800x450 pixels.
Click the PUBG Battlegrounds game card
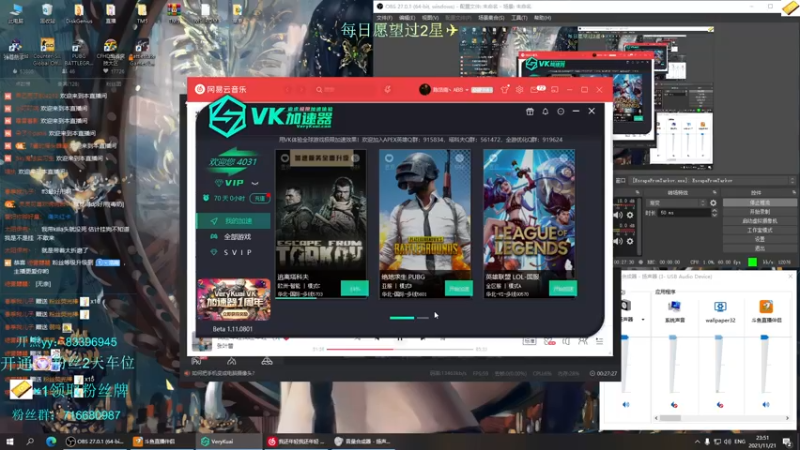coord(425,223)
